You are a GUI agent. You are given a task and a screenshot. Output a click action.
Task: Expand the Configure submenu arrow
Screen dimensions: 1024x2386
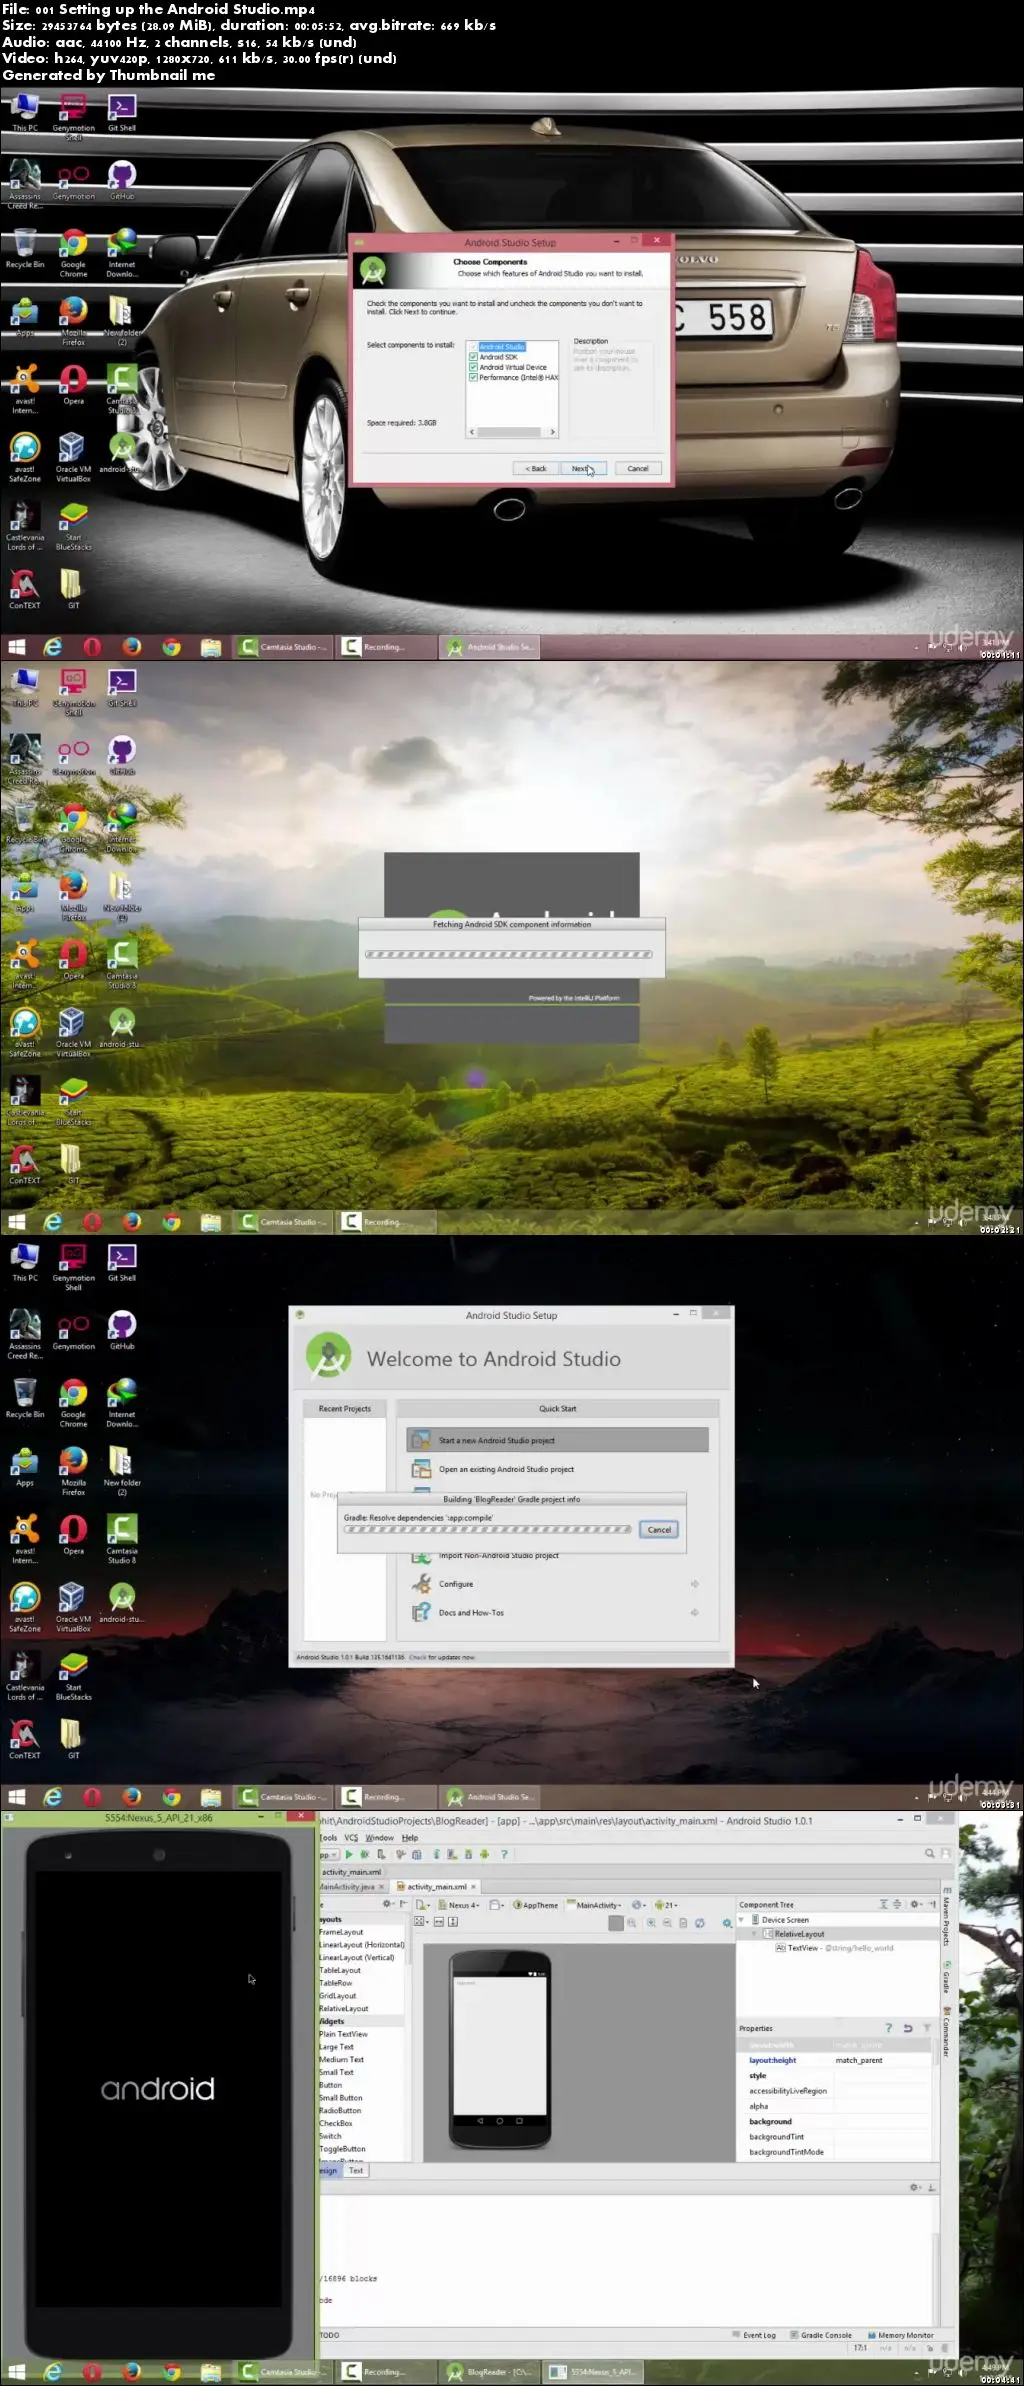pos(694,1584)
